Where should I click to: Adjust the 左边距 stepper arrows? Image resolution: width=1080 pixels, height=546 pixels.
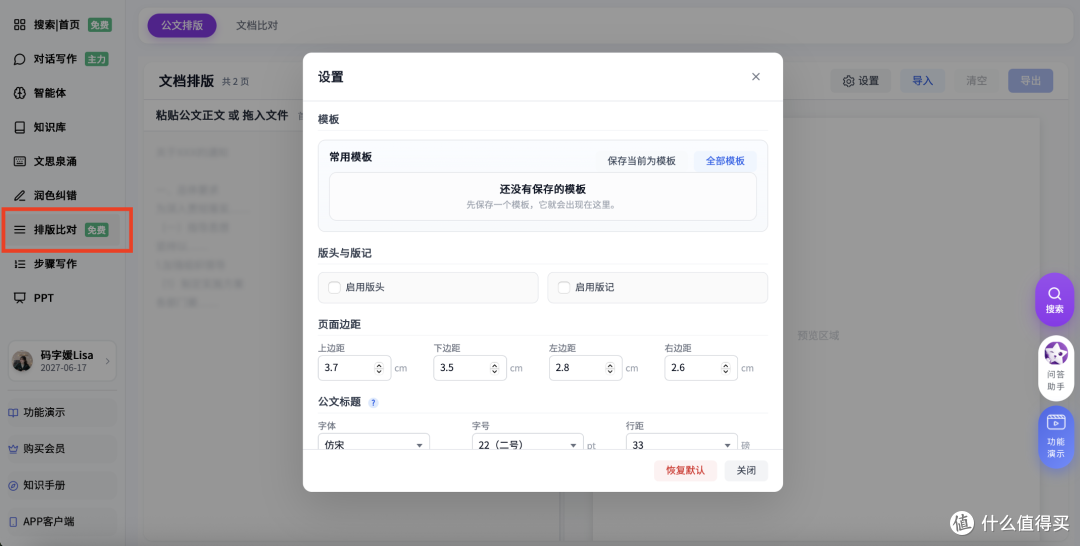tap(610, 368)
